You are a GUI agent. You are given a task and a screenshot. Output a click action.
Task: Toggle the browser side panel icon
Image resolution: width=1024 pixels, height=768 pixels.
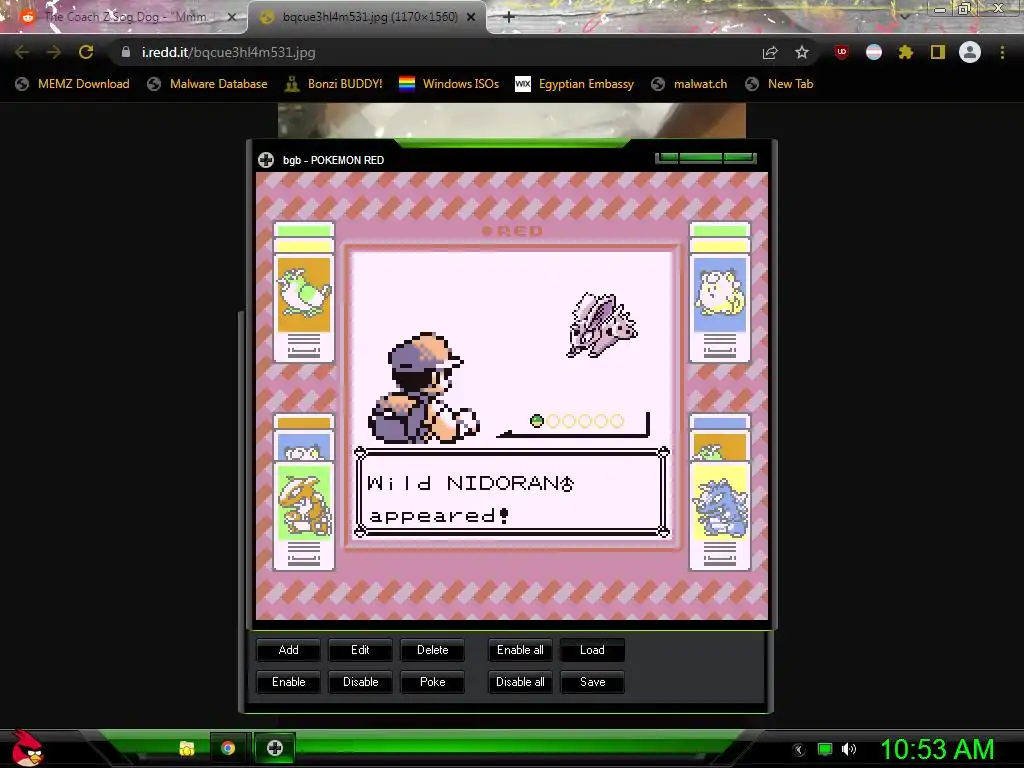coord(938,52)
